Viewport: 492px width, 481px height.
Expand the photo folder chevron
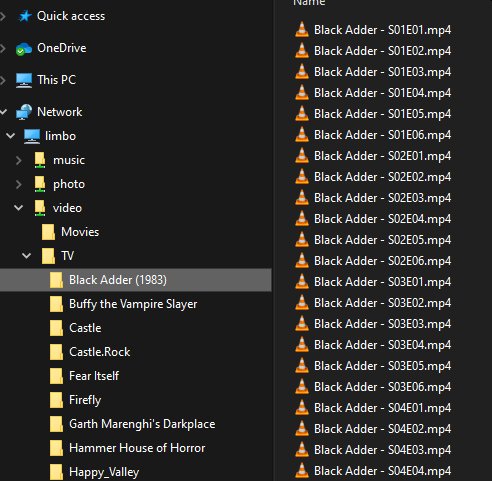click(19, 184)
